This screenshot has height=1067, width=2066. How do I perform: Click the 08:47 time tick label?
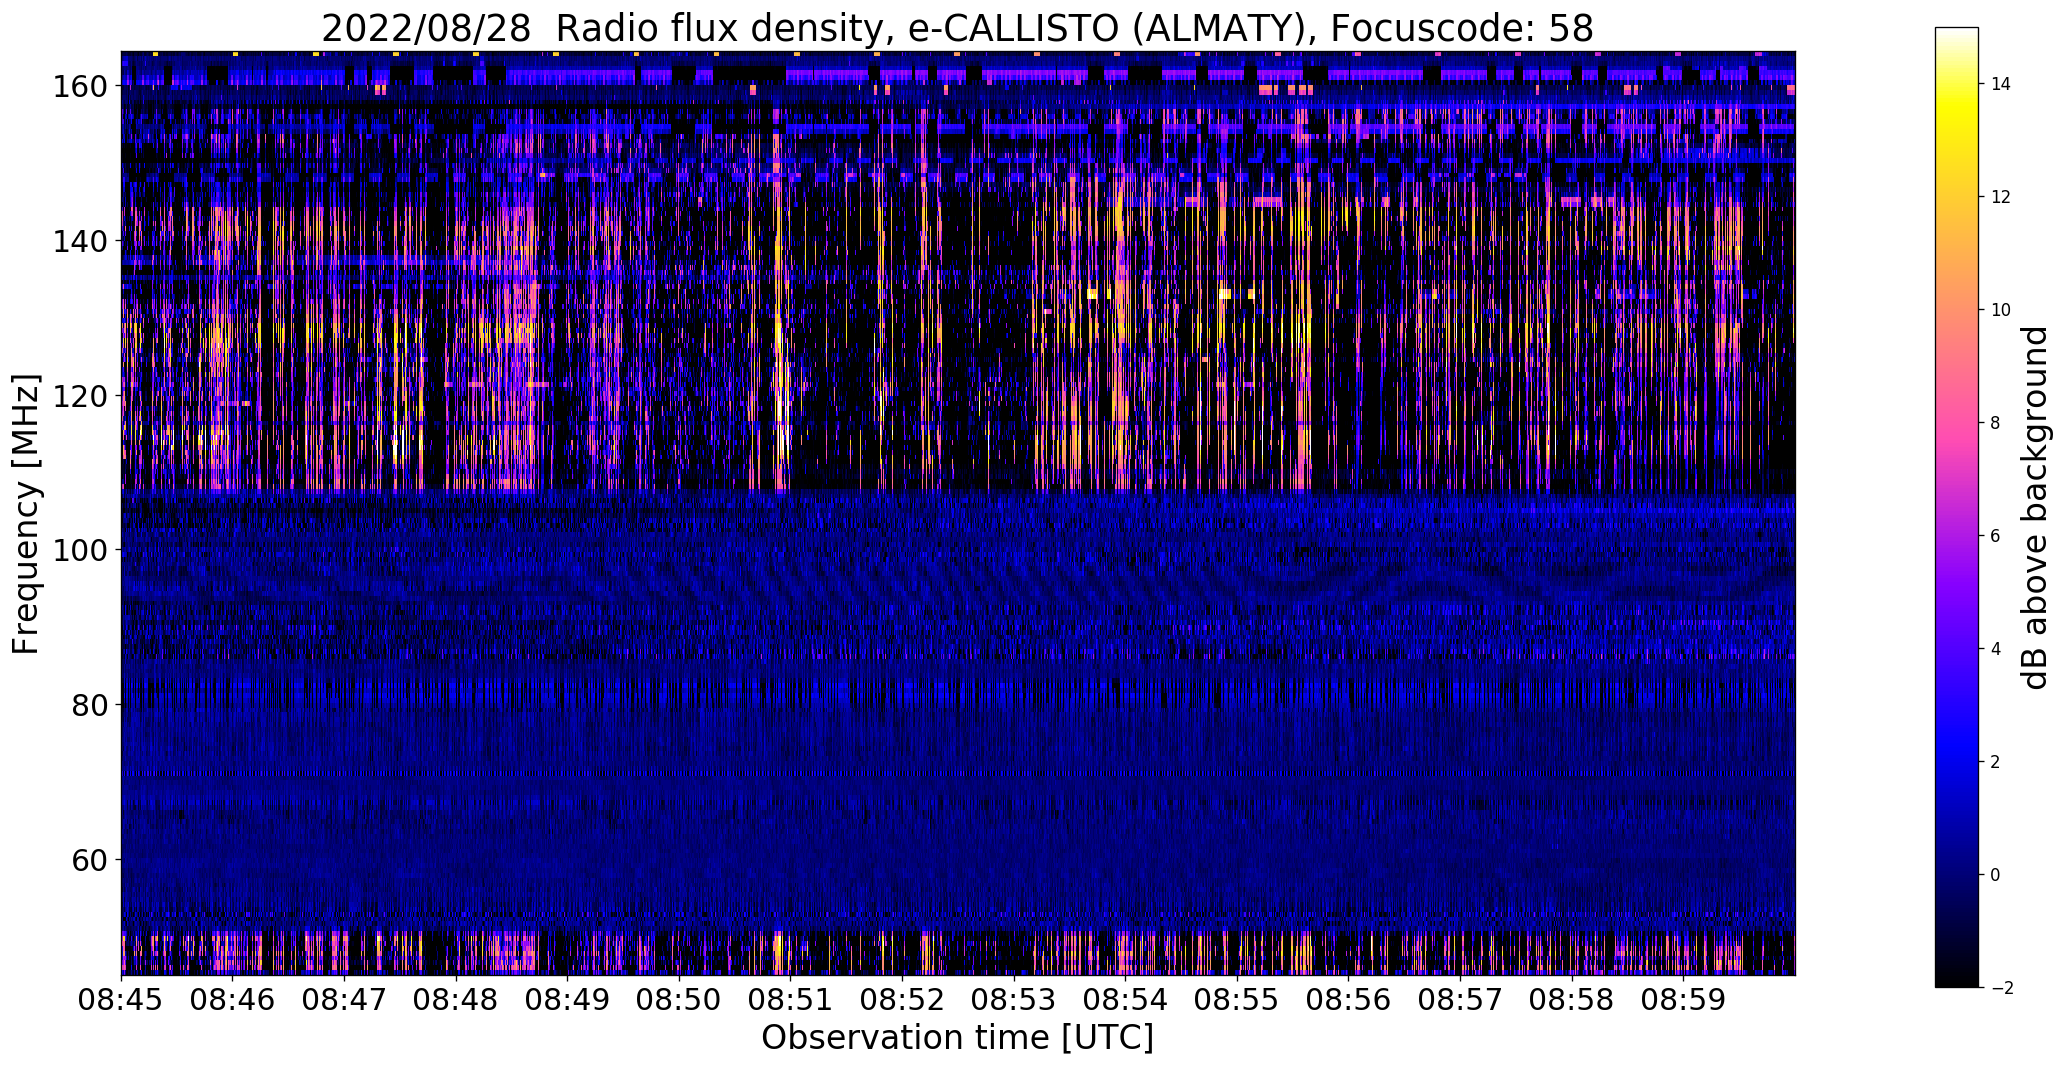point(344,999)
